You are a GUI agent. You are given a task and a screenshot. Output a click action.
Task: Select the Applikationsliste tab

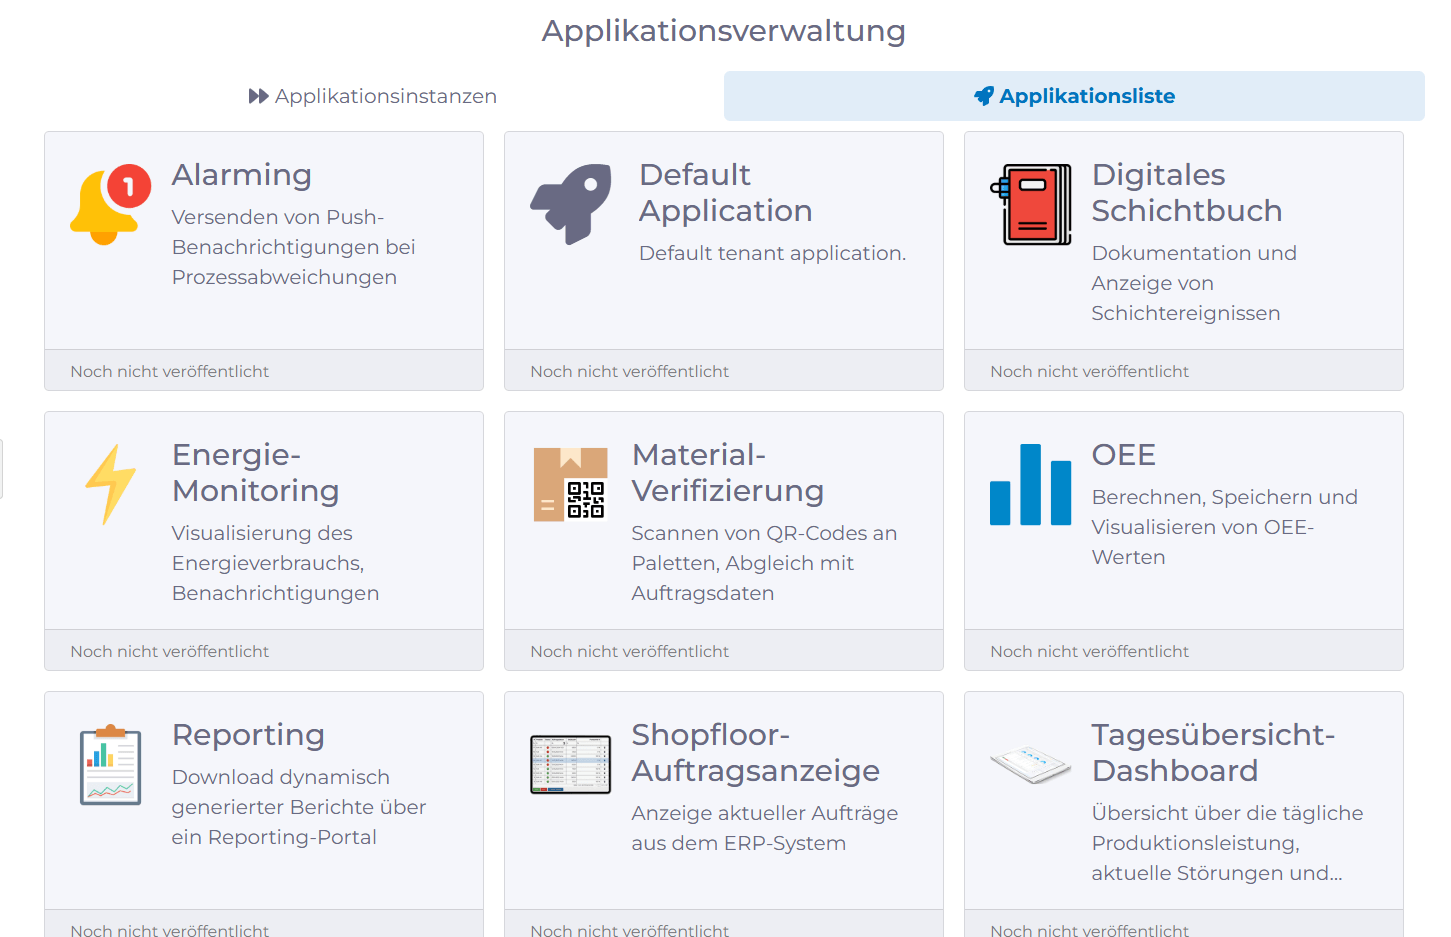(1073, 96)
